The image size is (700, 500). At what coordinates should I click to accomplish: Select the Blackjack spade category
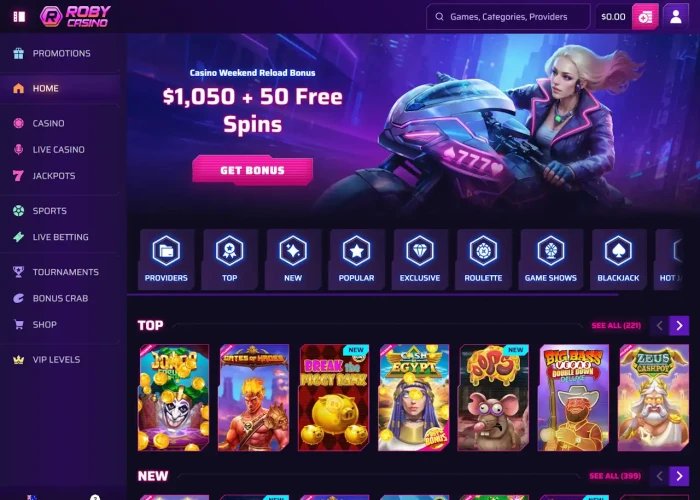click(618, 259)
